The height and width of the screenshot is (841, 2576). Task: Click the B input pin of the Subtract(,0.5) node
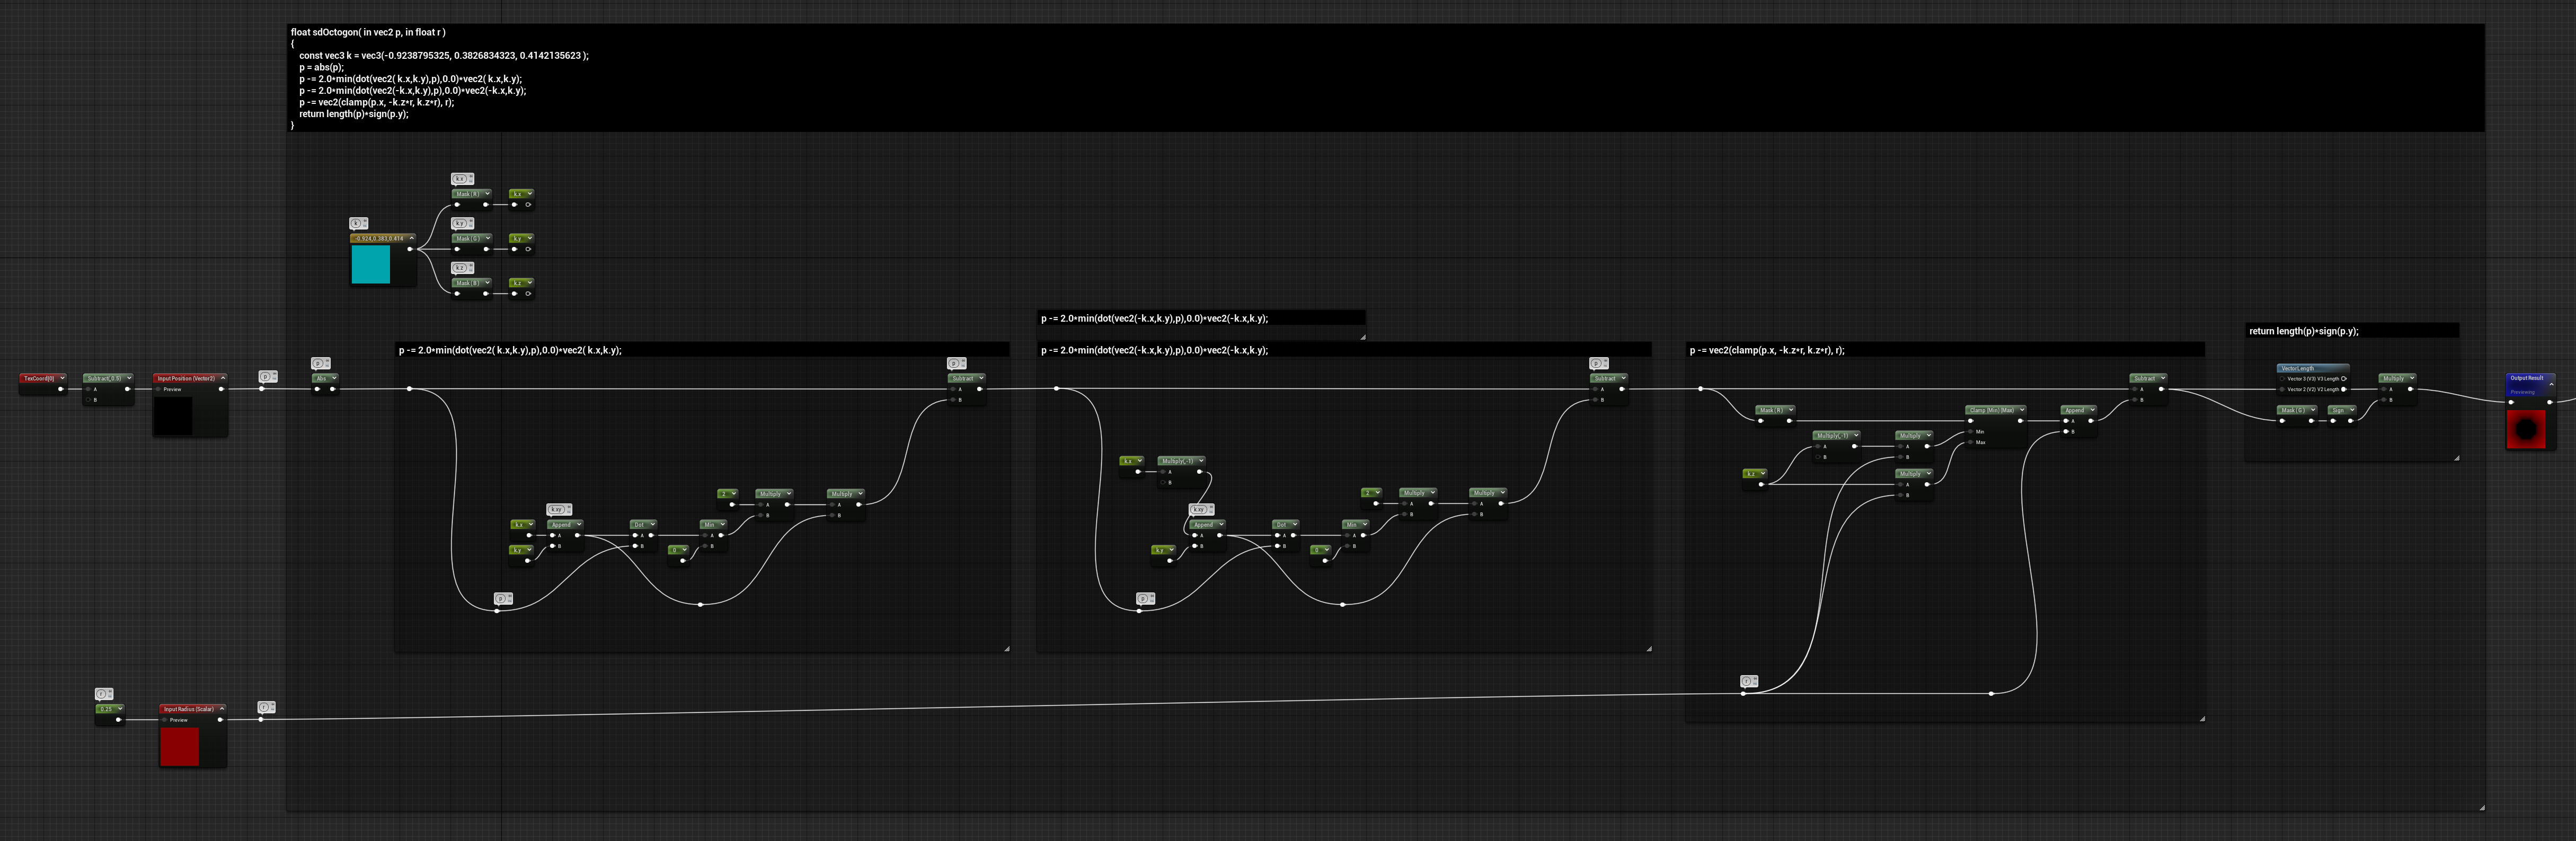click(x=88, y=400)
